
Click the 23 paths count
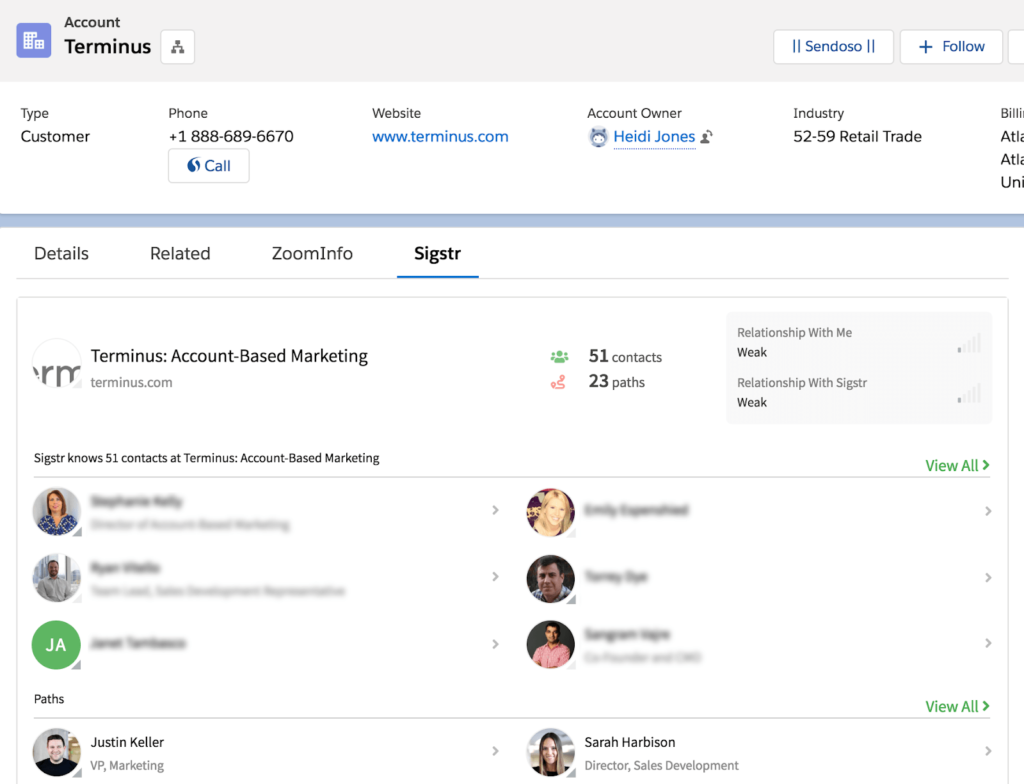click(x=616, y=381)
